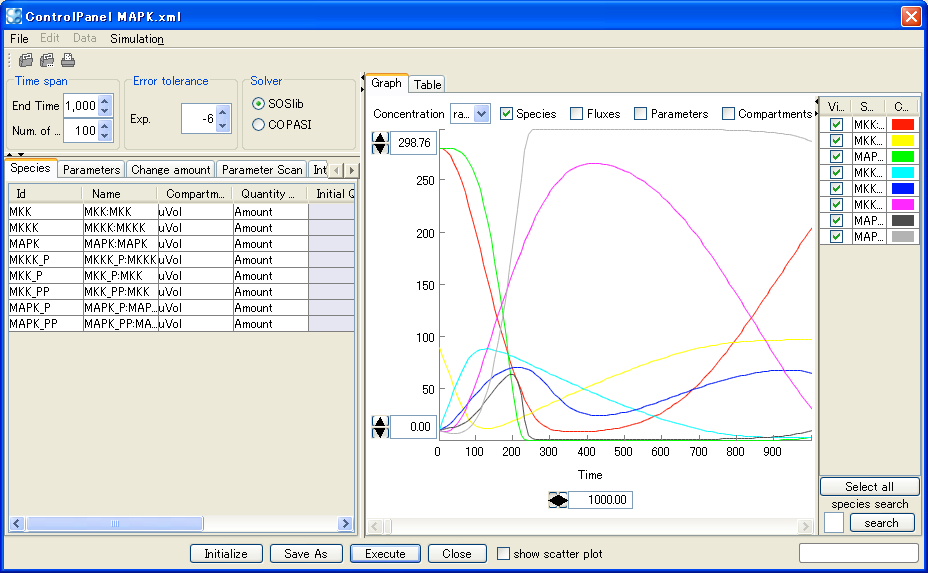Hide the green MAP series checkbox
The width and height of the screenshot is (928, 573).
[x=836, y=156]
